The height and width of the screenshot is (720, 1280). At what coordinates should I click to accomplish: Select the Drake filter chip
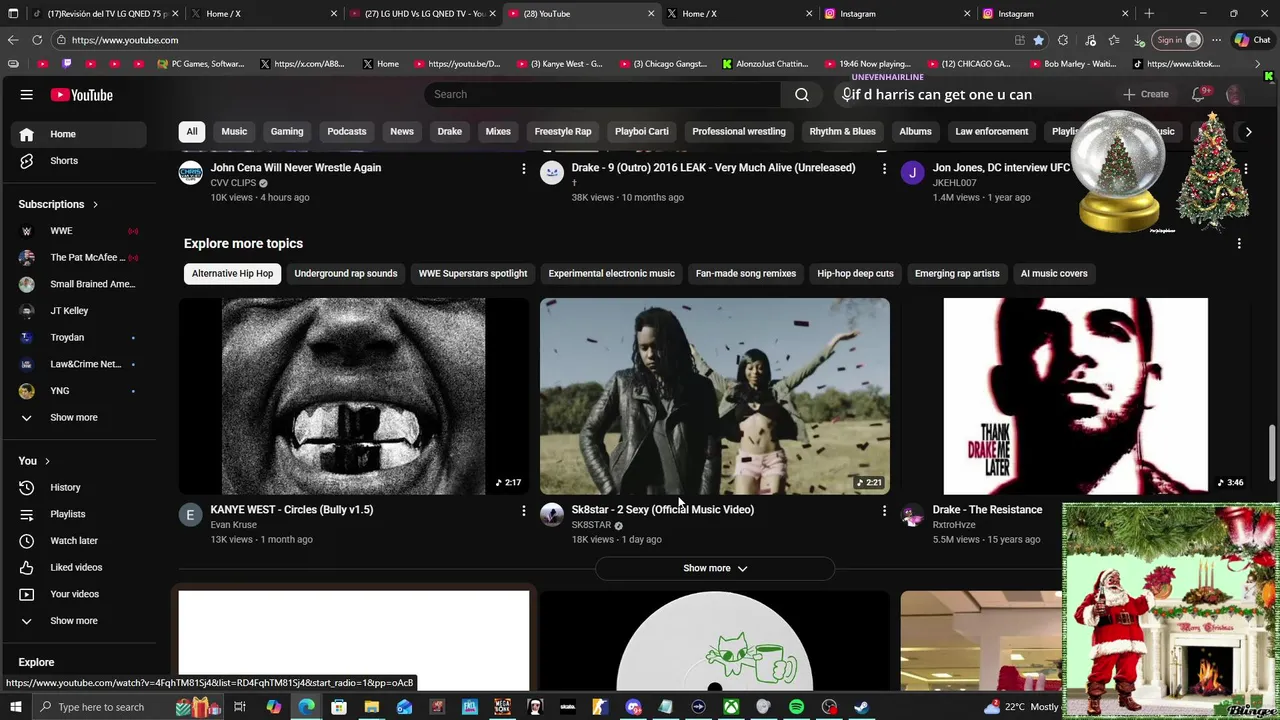pos(449,131)
